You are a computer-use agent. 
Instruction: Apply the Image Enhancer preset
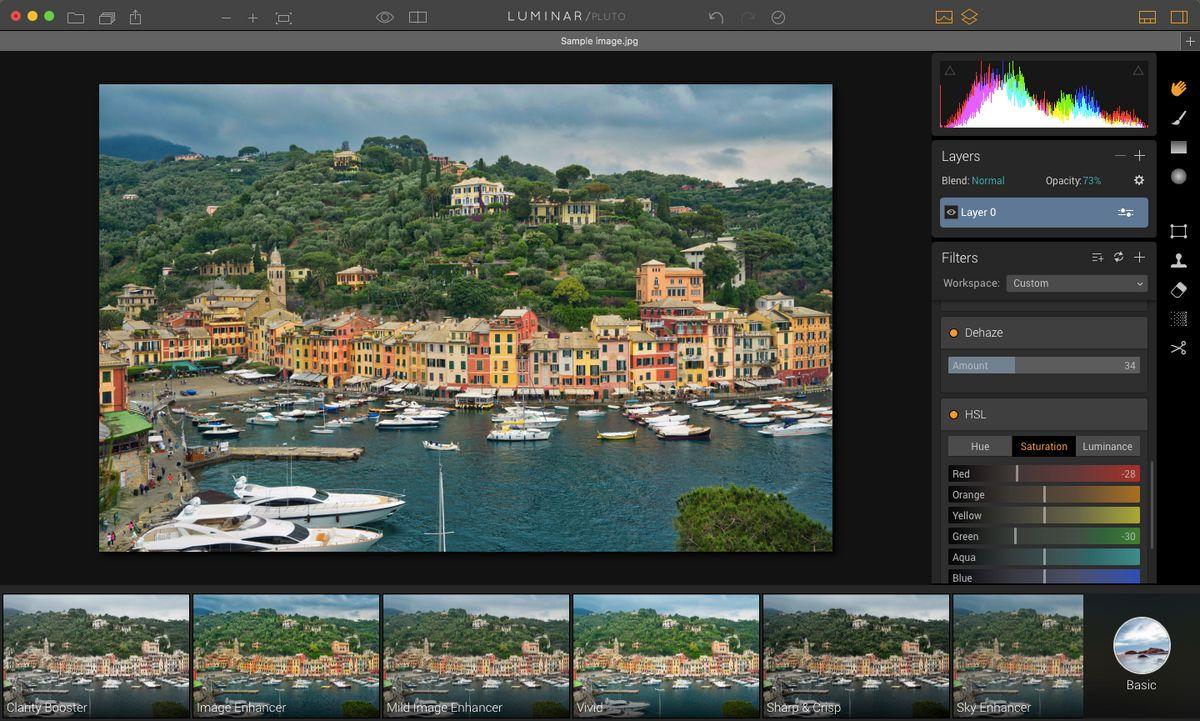click(286, 655)
